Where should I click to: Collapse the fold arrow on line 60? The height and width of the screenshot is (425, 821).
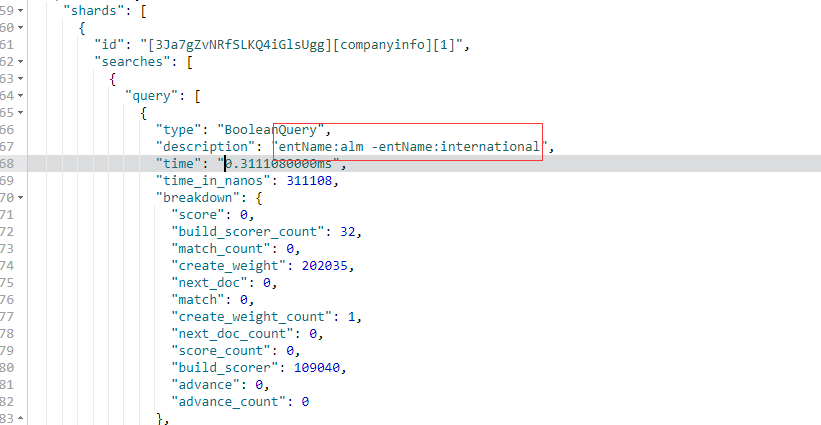click(20, 27)
